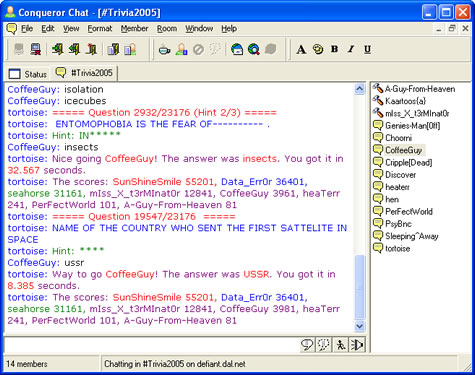475x375 pixels.
Task: Select member Sleeping^Away
Action: (x=406, y=236)
